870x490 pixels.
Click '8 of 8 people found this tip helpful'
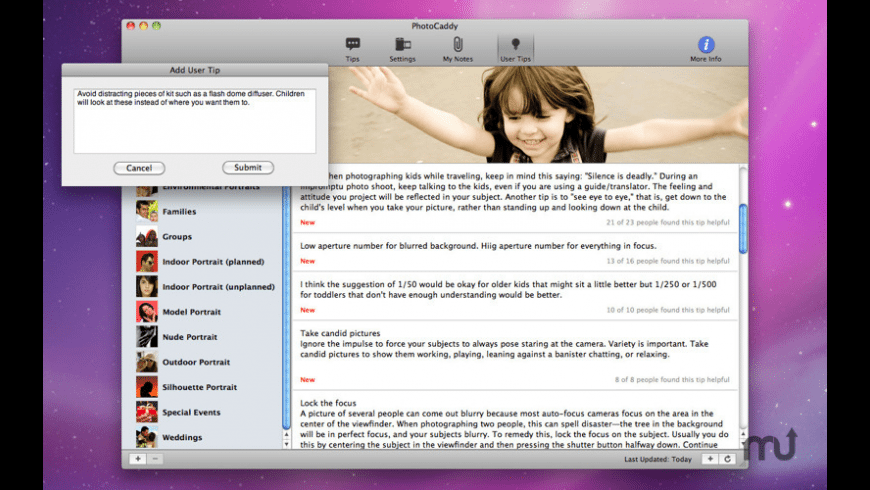coord(672,380)
